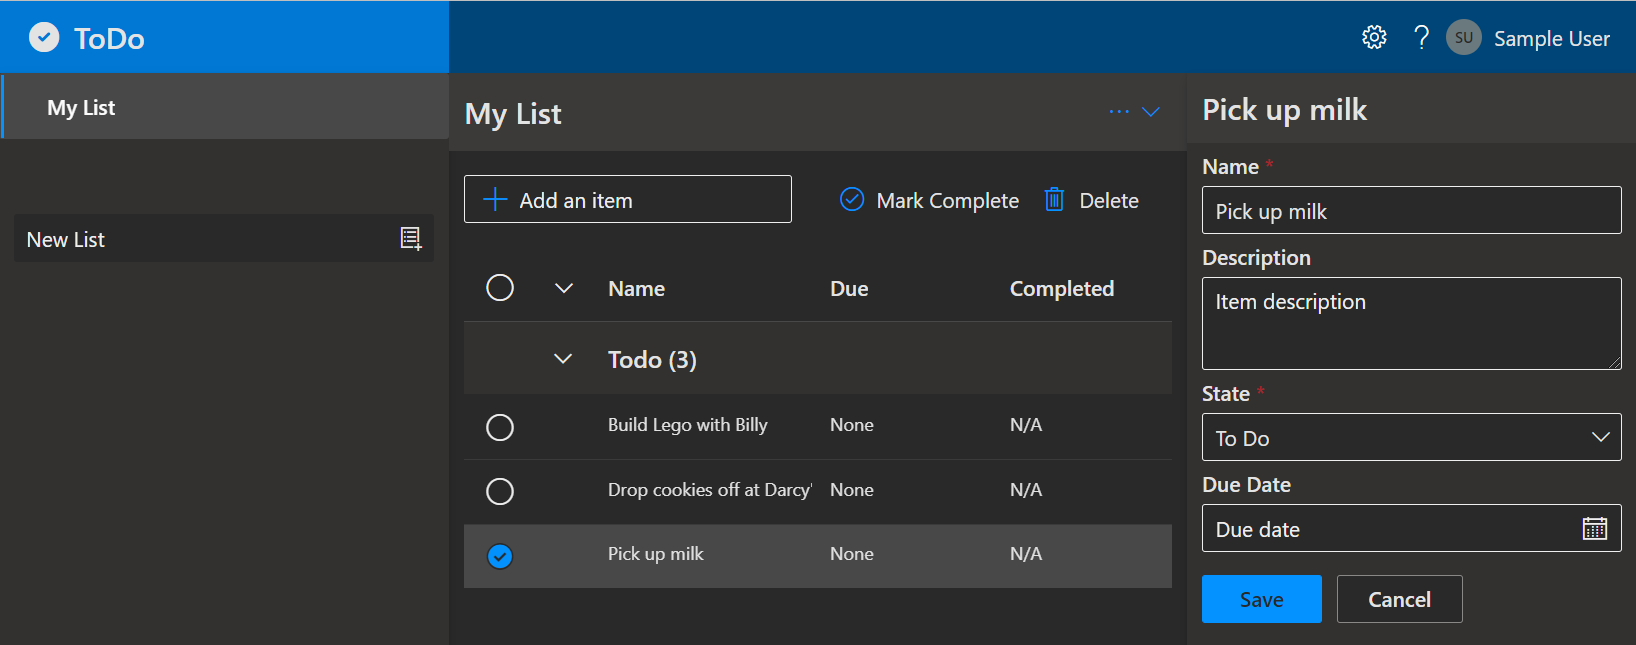Deselect the Pick up milk checkbox

point(500,556)
